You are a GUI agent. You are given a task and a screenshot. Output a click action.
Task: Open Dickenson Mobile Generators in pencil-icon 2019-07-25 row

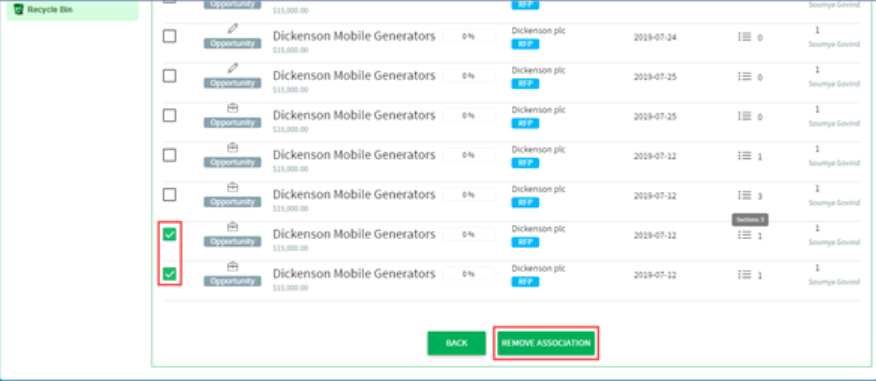[x=354, y=76]
